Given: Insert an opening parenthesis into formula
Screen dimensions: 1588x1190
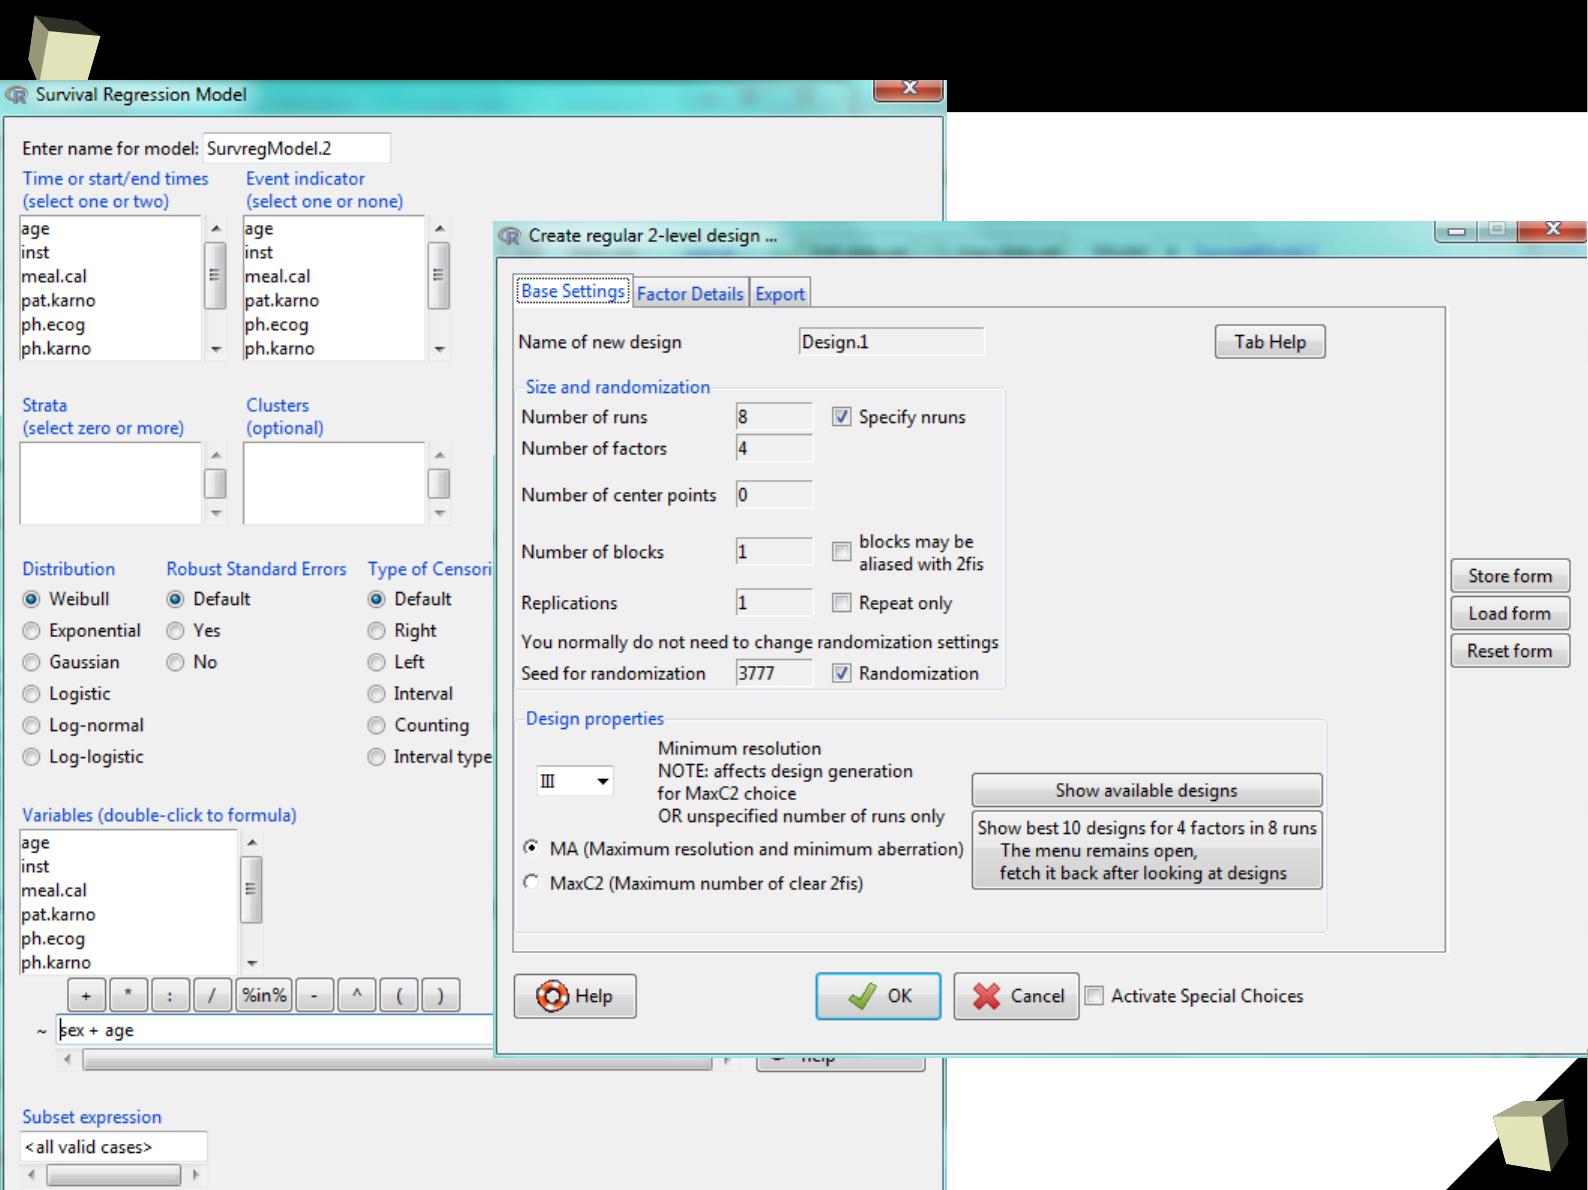Looking at the screenshot, I should (399, 995).
